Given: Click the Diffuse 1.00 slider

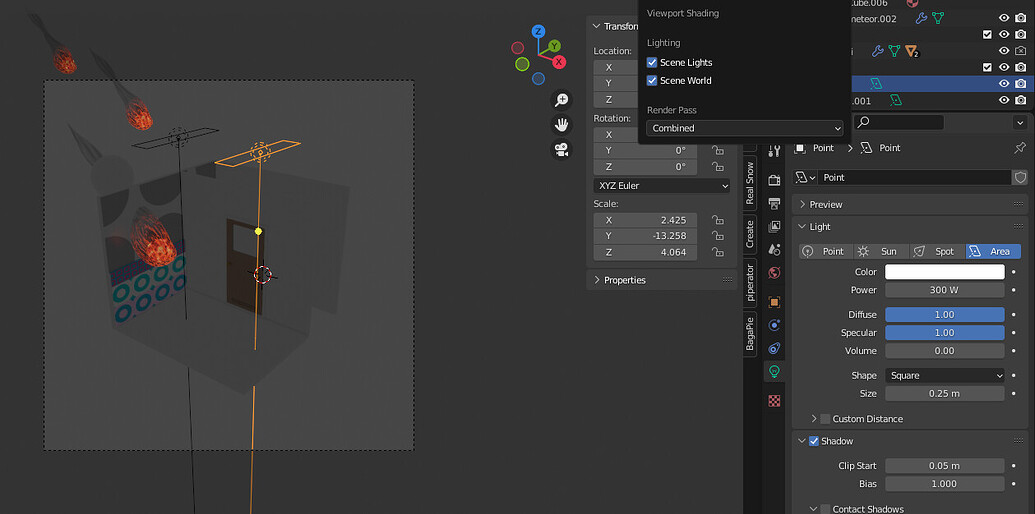Looking at the screenshot, I should coord(945,315).
